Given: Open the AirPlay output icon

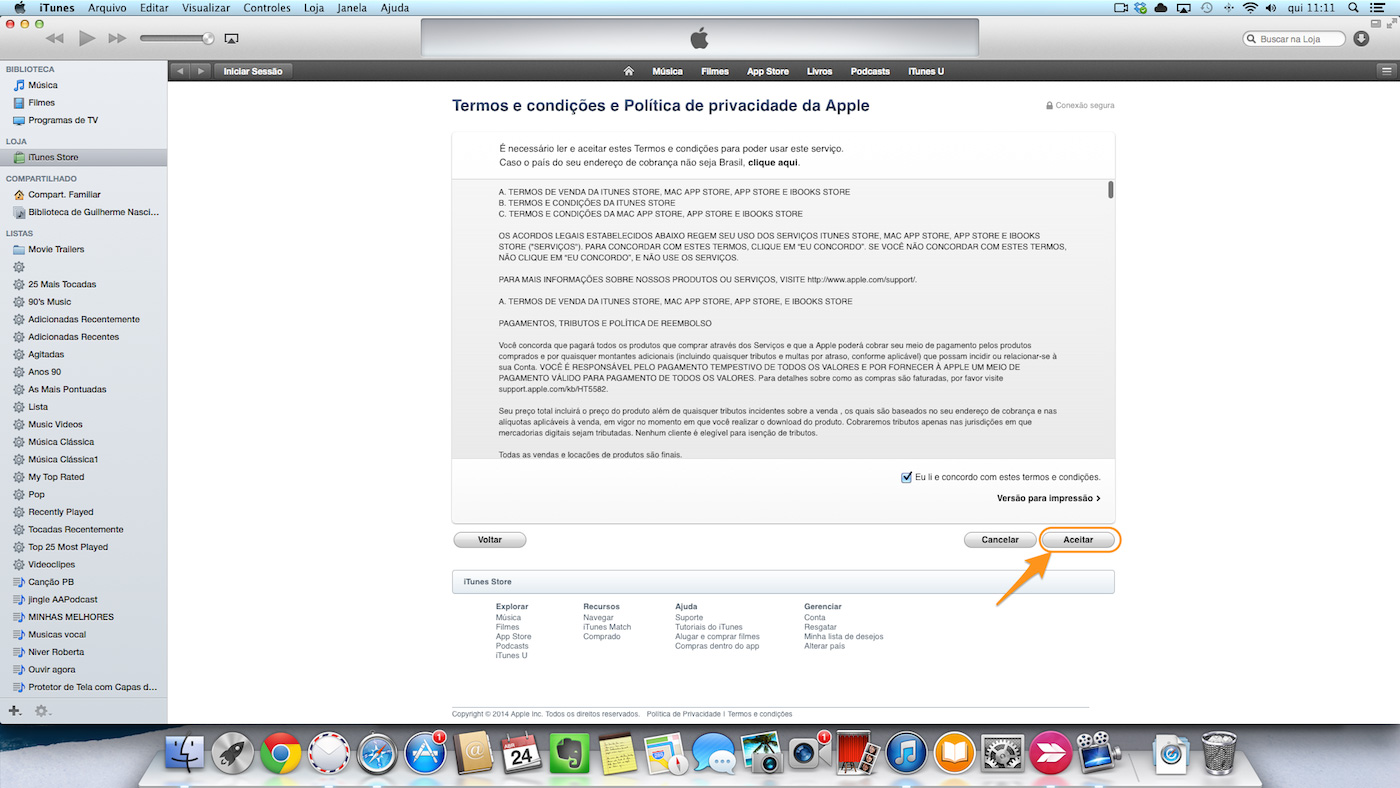Looking at the screenshot, I should click(232, 38).
